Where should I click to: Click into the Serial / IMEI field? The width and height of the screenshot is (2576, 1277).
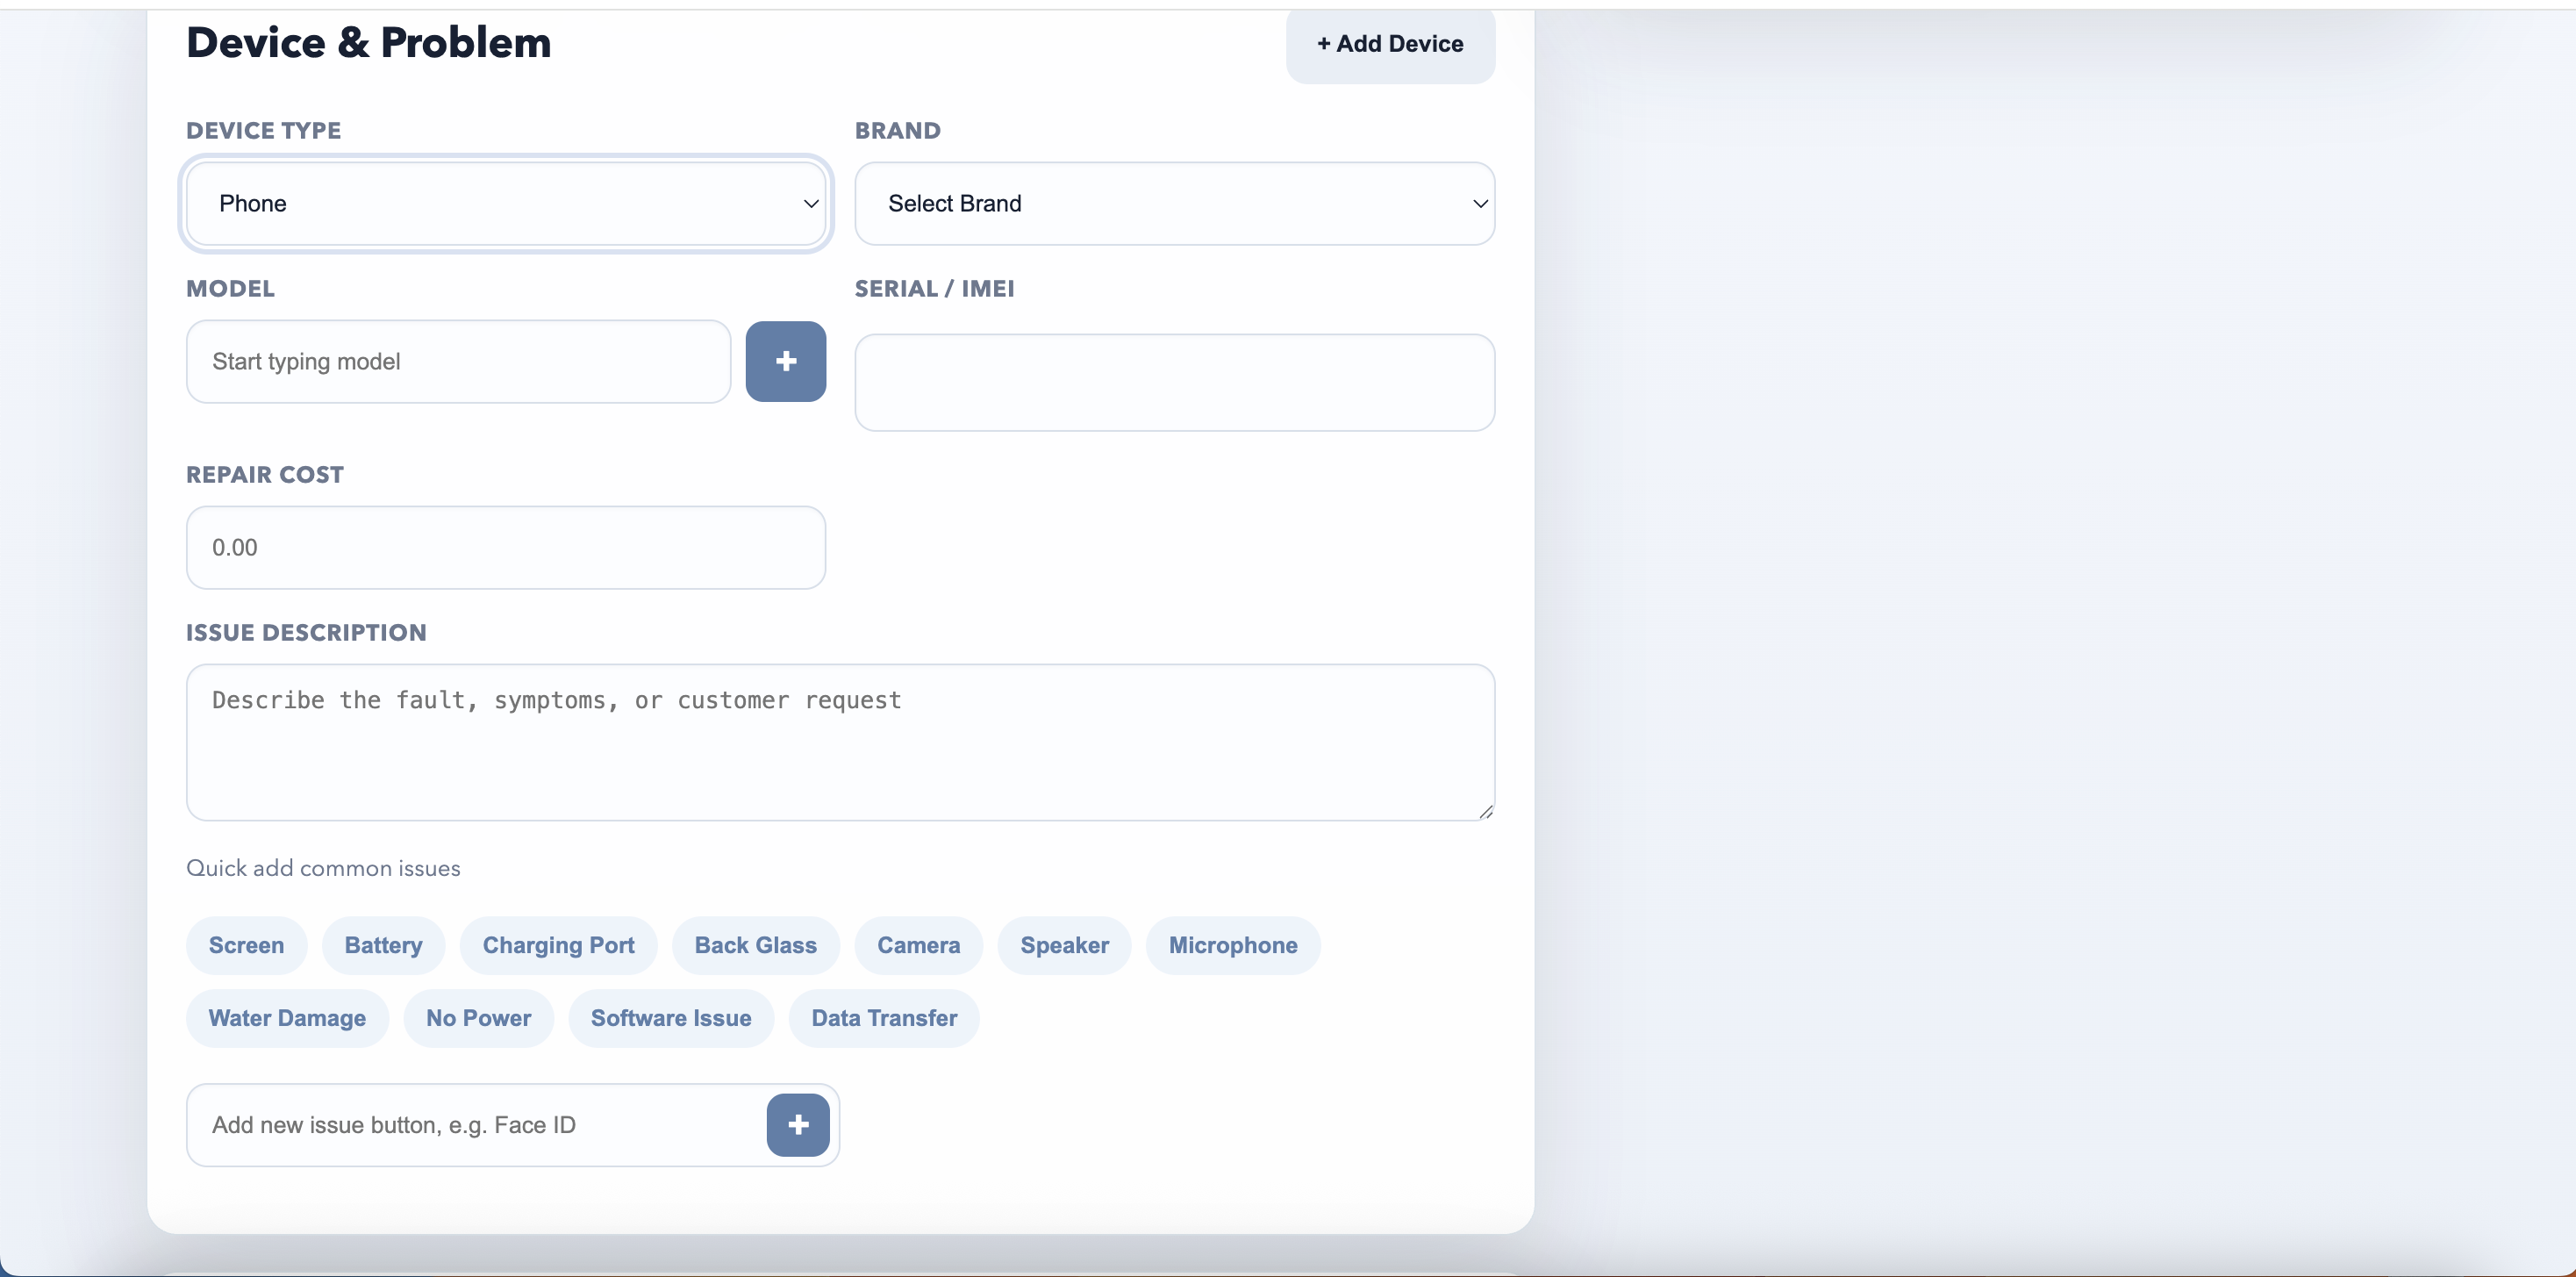click(1174, 382)
